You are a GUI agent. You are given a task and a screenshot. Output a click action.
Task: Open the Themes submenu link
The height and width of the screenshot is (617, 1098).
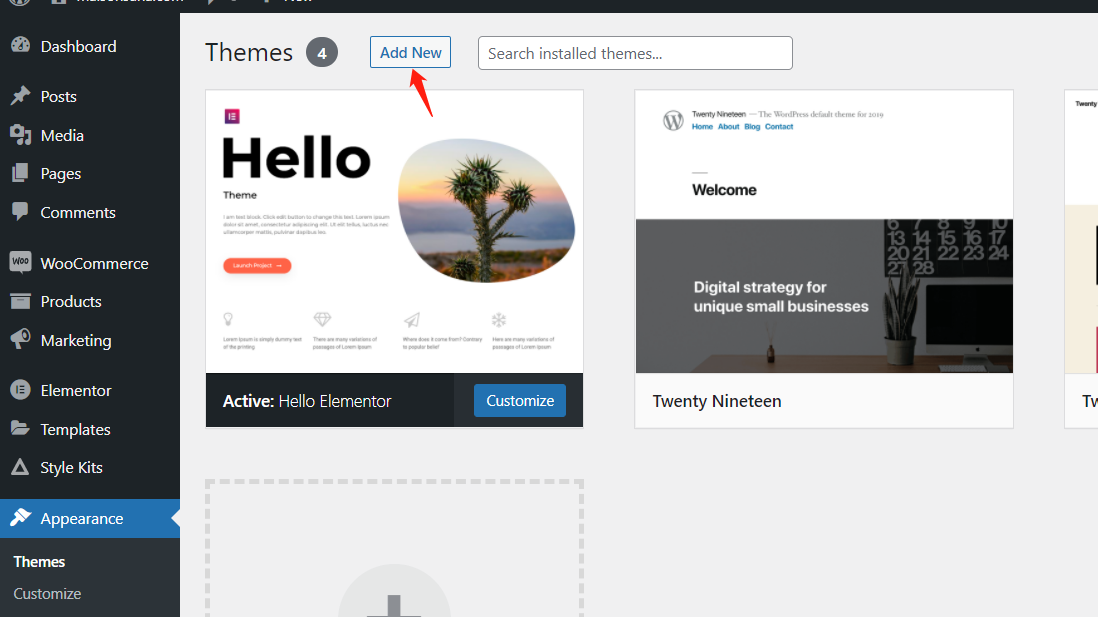click(x=39, y=562)
